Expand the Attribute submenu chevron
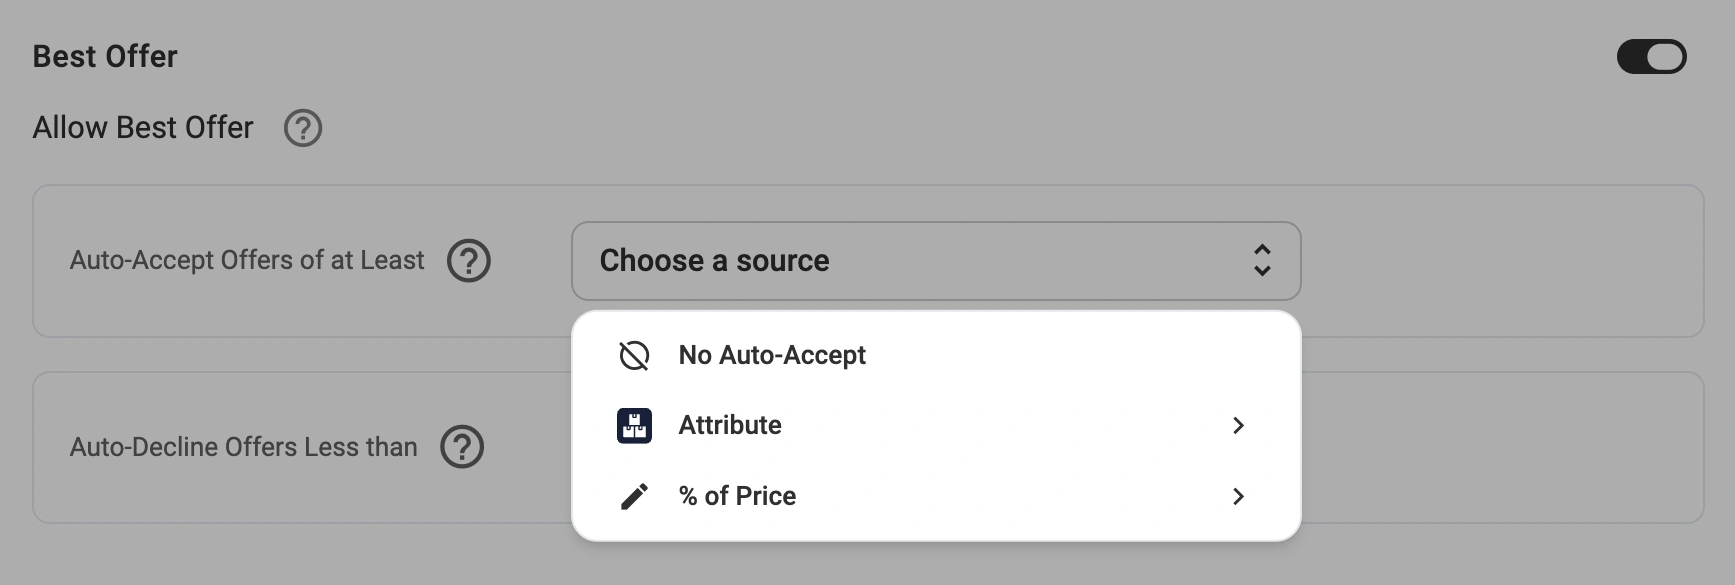Image resolution: width=1735 pixels, height=585 pixels. [1238, 426]
